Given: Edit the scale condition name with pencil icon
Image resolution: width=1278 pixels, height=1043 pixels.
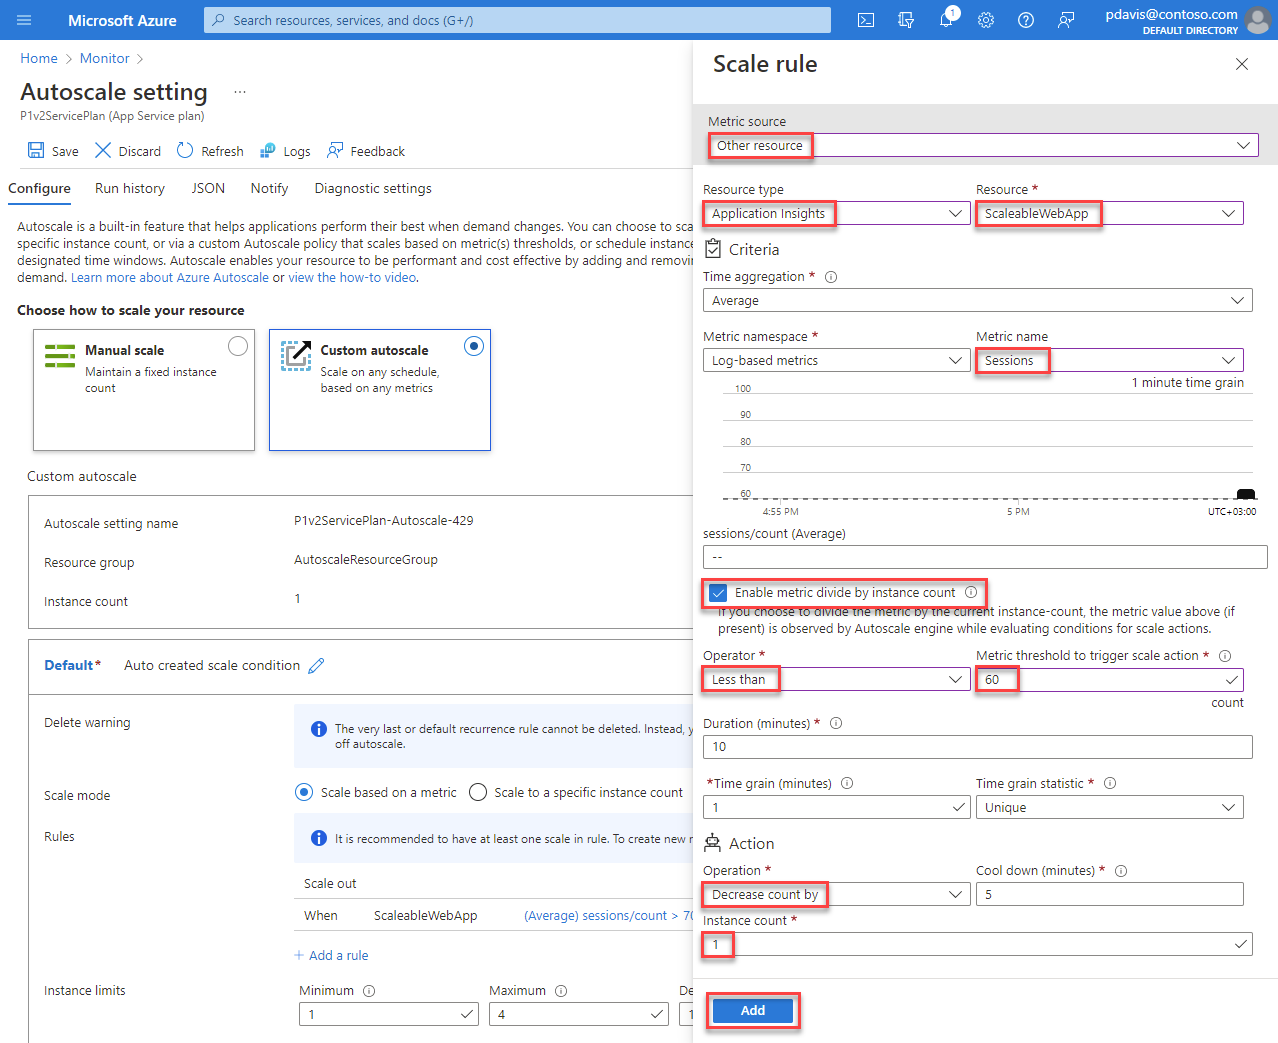Looking at the screenshot, I should (316, 665).
